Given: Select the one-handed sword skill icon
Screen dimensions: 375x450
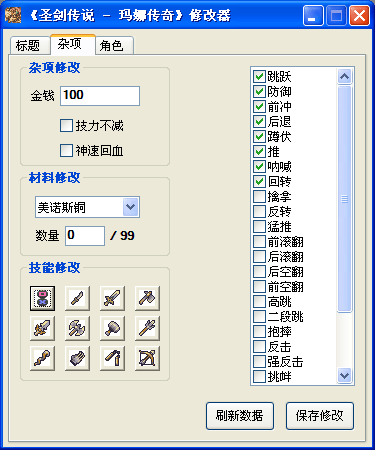Looking at the screenshot, I should (x=112, y=298).
